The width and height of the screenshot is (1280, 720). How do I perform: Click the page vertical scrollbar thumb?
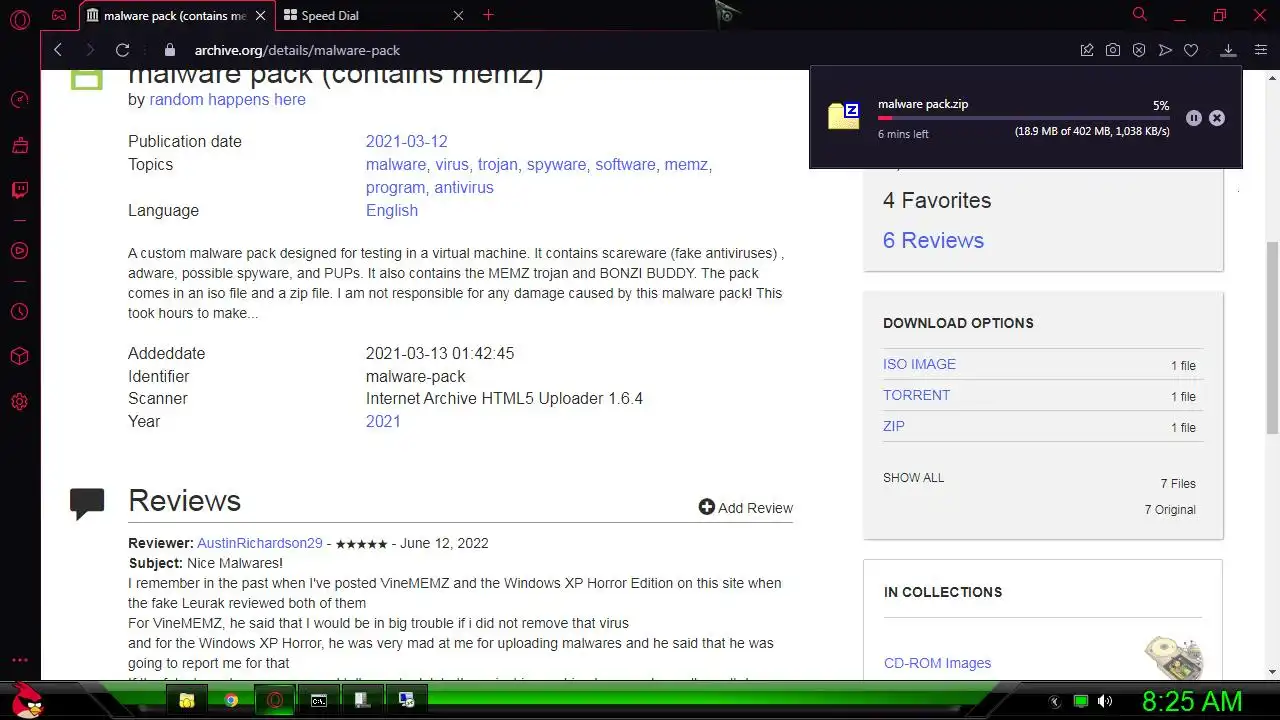point(1272,337)
